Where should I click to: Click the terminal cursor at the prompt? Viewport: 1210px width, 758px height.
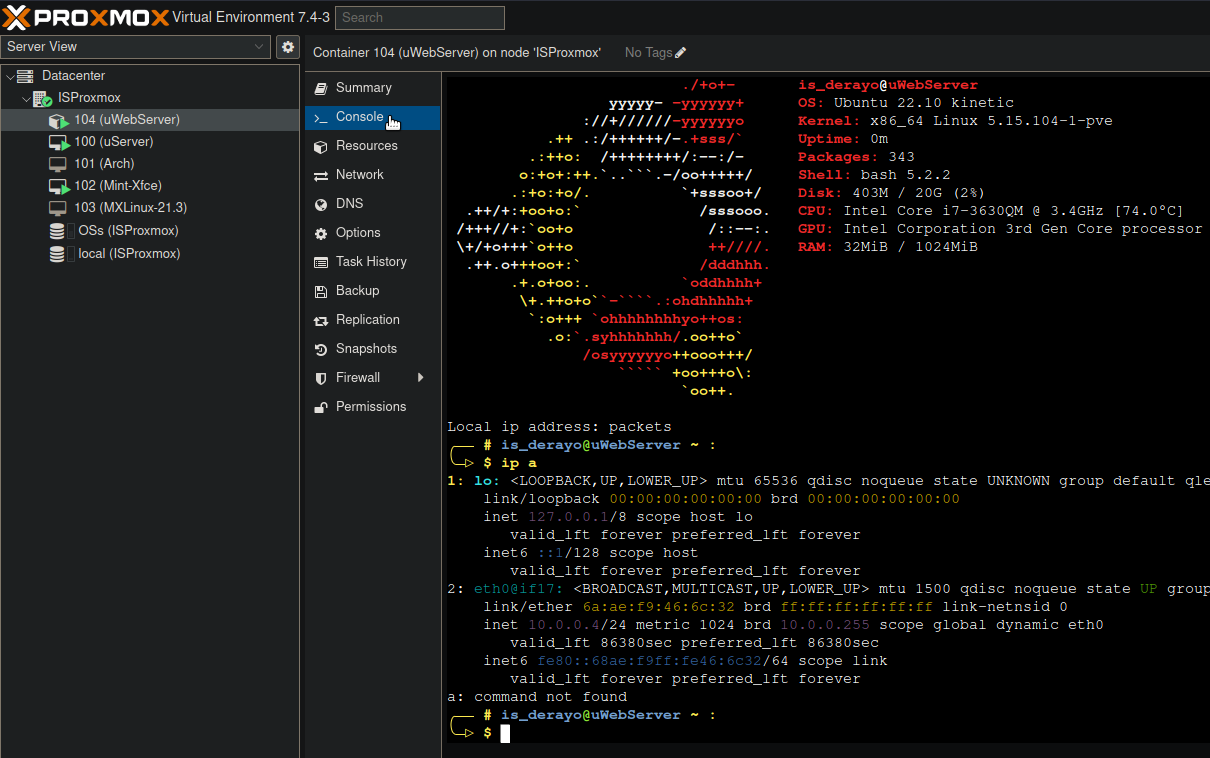pyautogui.click(x=505, y=733)
